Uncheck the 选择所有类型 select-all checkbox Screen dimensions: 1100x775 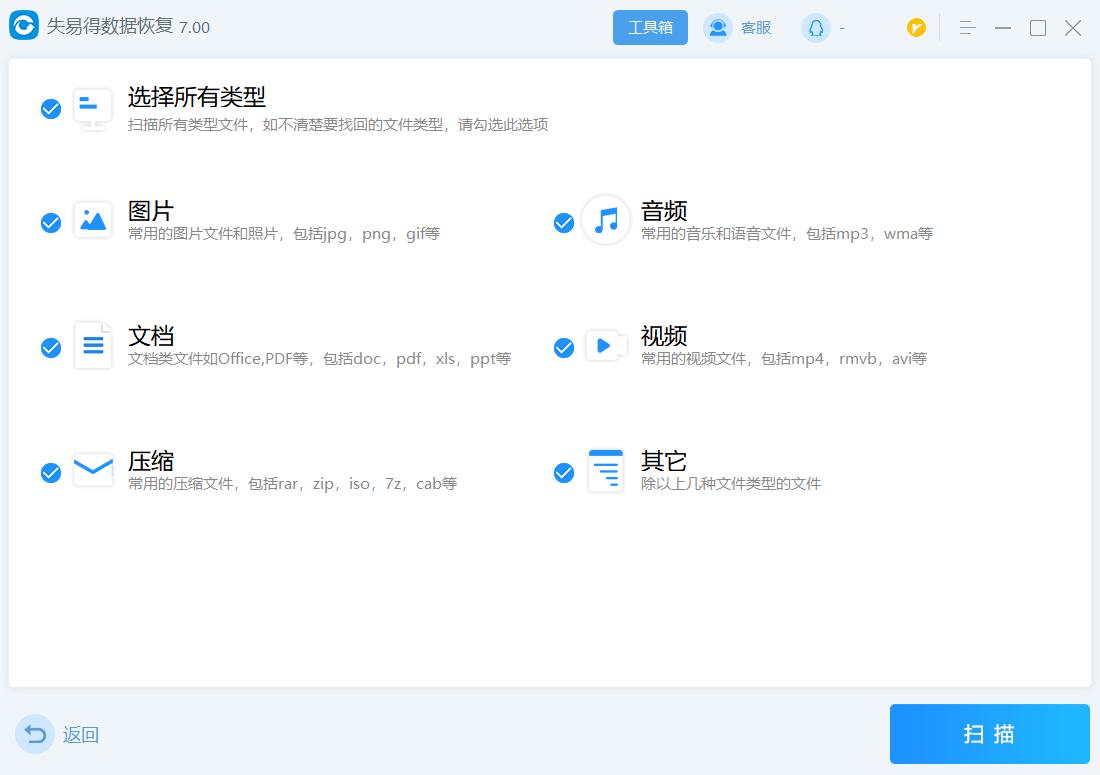51,109
